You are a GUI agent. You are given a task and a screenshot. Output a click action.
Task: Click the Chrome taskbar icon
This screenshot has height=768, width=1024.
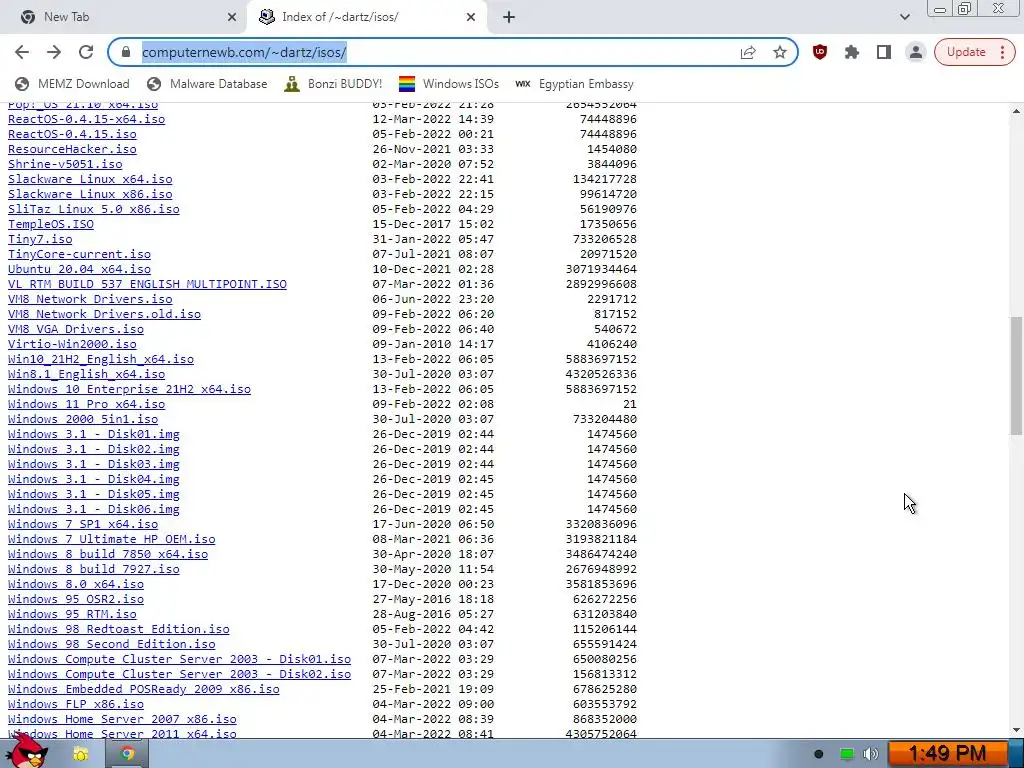pos(127,754)
